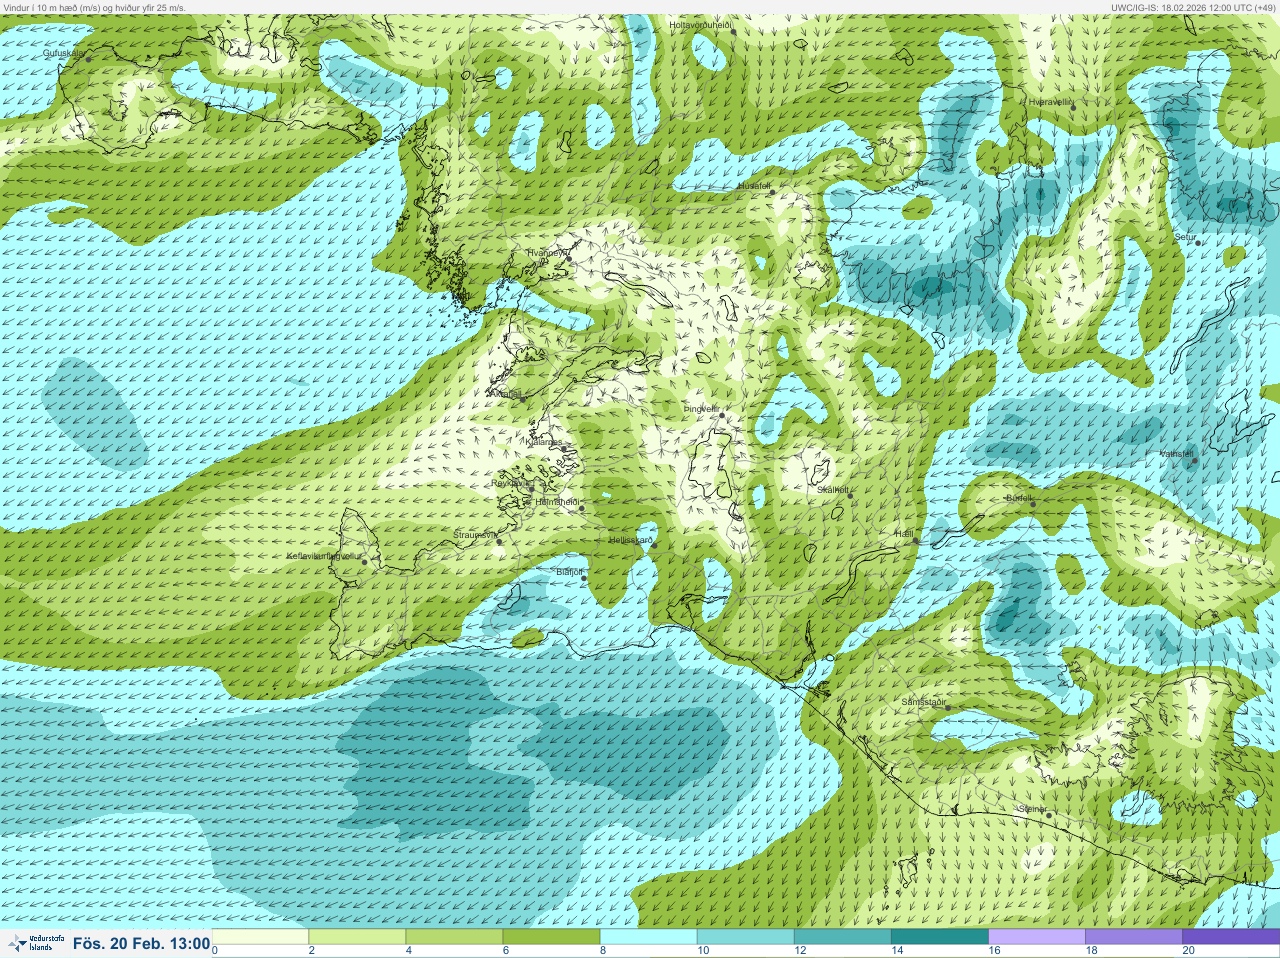Image resolution: width=1280 pixels, height=958 pixels.
Task: Select the 14–16 m/s dark teal legend swatch
Action: [x=939, y=937]
